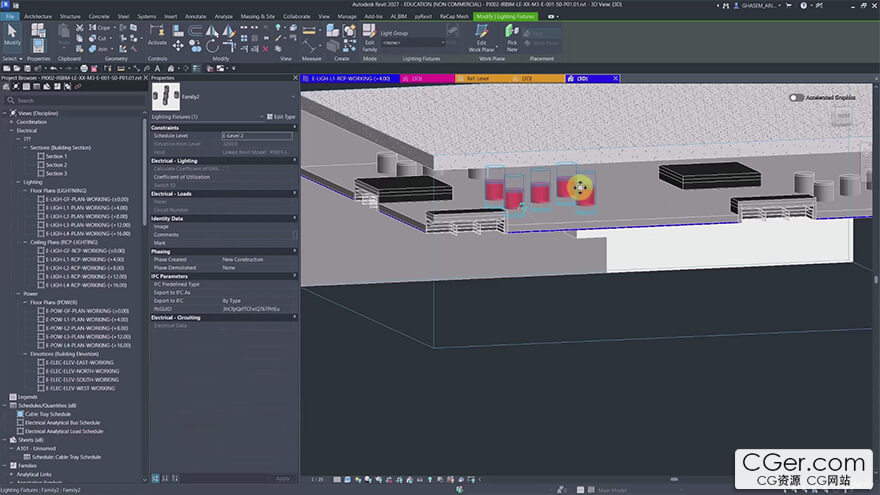Select the Offset tool in Modify panel
Screen dimensions: 880x495
[x=195, y=30]
